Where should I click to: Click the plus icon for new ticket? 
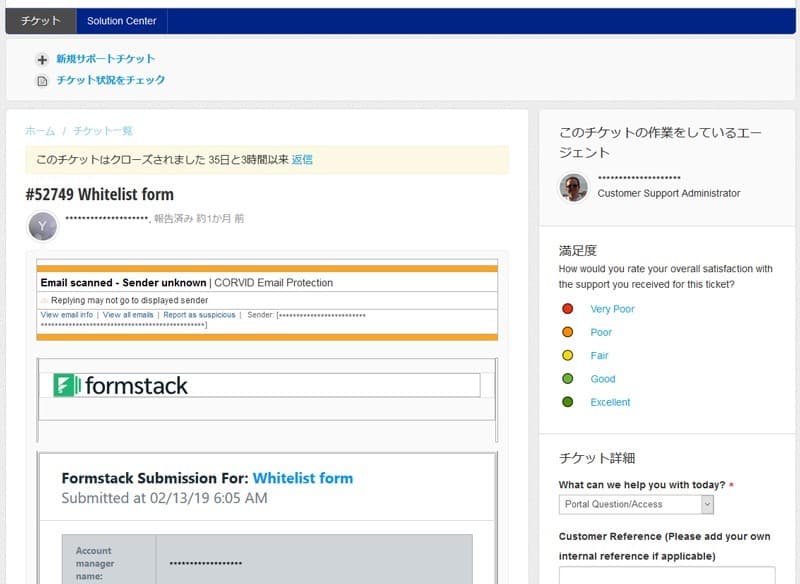(42, 60)
